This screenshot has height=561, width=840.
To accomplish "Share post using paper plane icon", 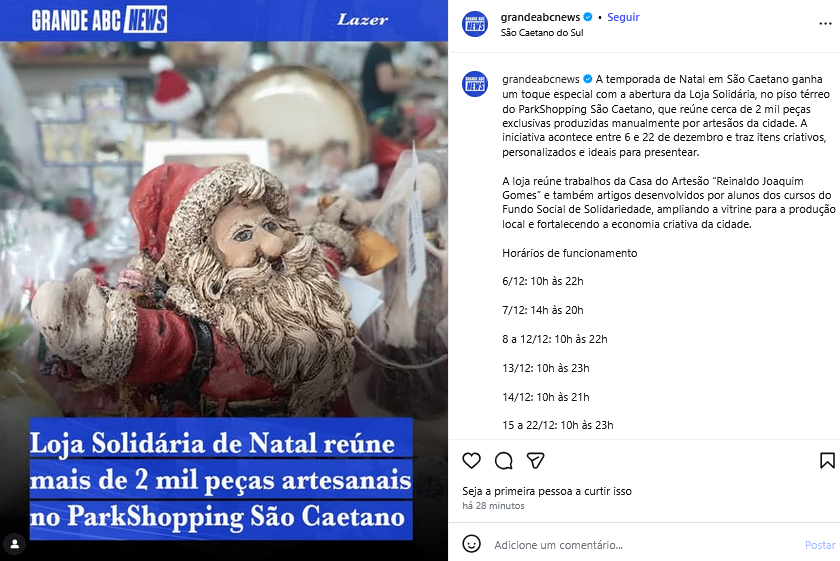I will (x=536, y=461).
